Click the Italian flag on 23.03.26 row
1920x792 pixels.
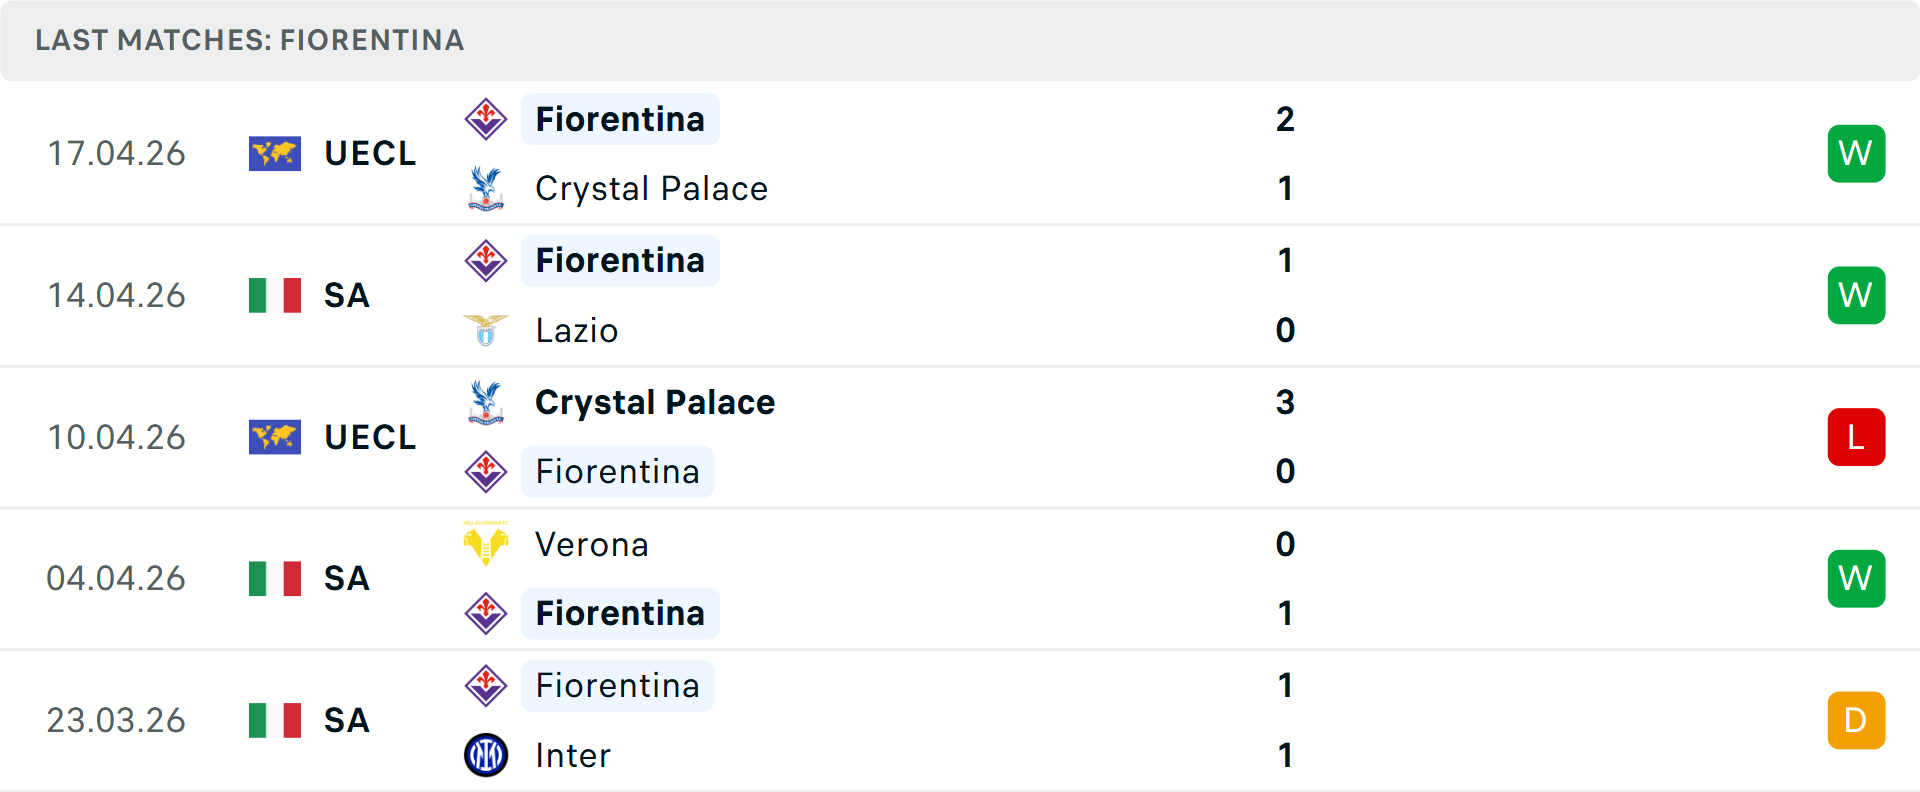click(275, 720)
